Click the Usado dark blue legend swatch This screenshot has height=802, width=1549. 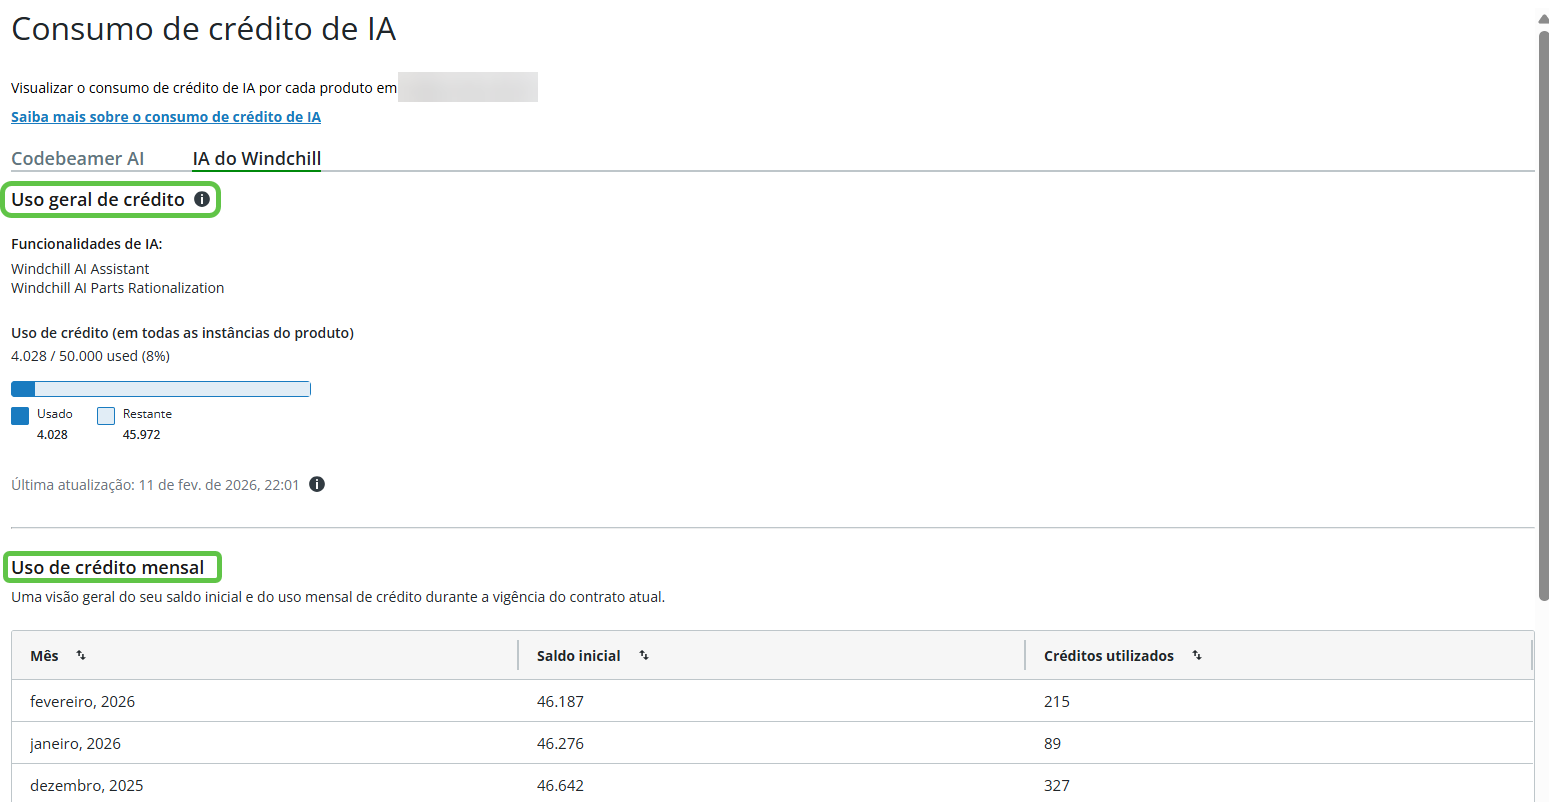point(20,416)
